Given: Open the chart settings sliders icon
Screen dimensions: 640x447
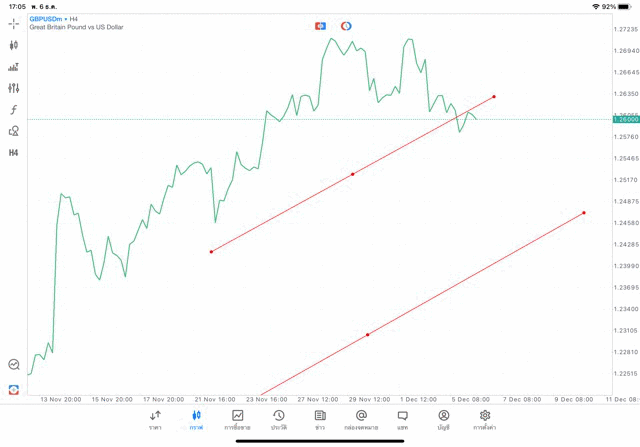Looking at the screenshot, I should click(x=14, y=88).
